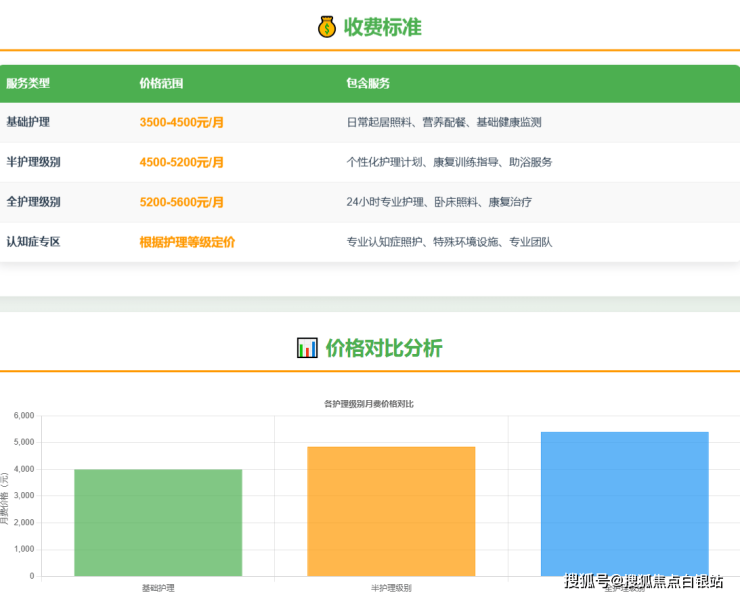Click the orange 半护理级别 bar in chart
The image size is (740, 597).
tap(391, 511)
